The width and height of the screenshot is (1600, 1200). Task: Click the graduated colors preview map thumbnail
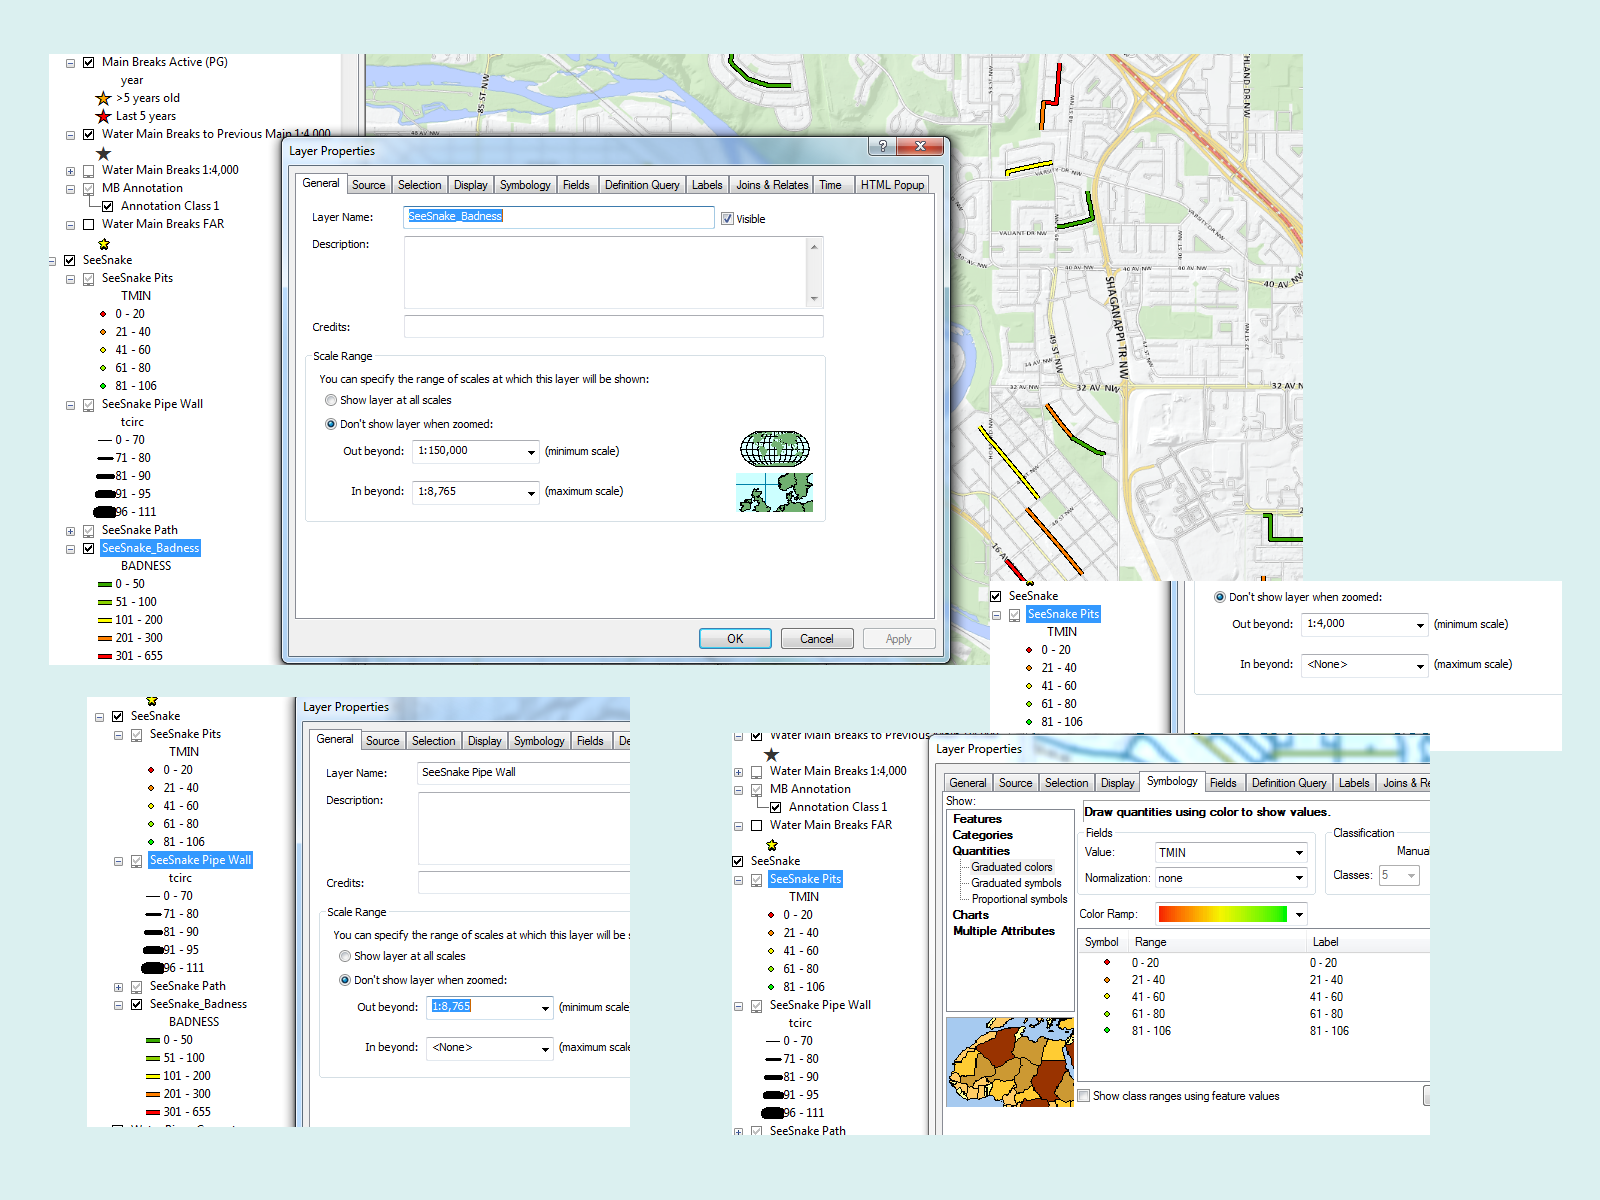click(1010, 1062)
